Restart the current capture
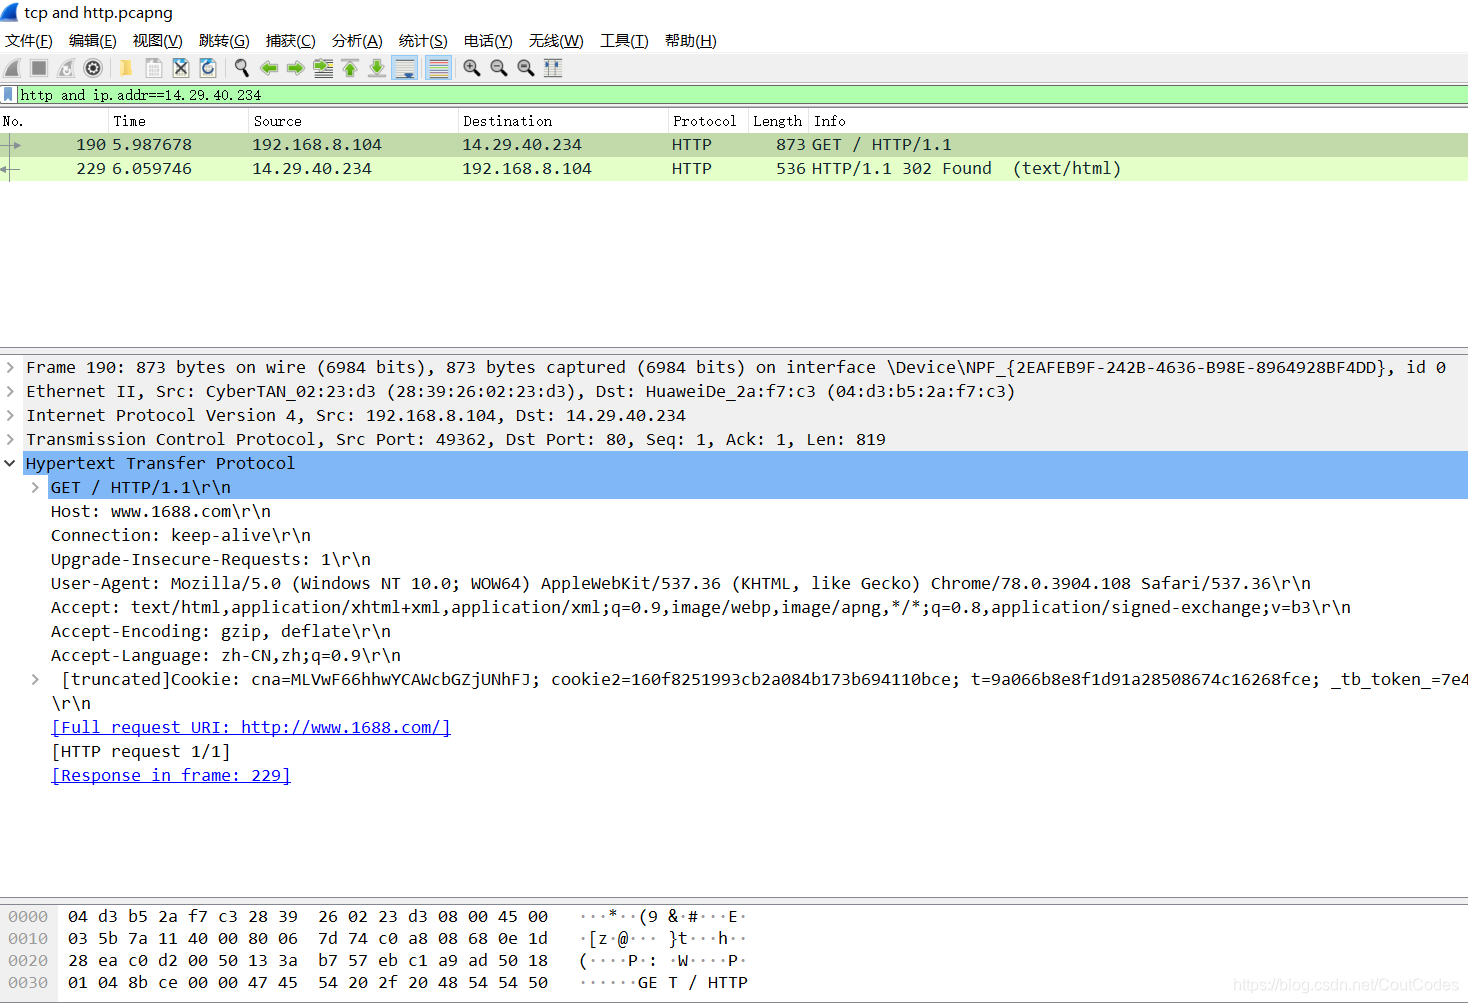The image size is (1468, 1003). pyautogui.click(x=66, y=68)
